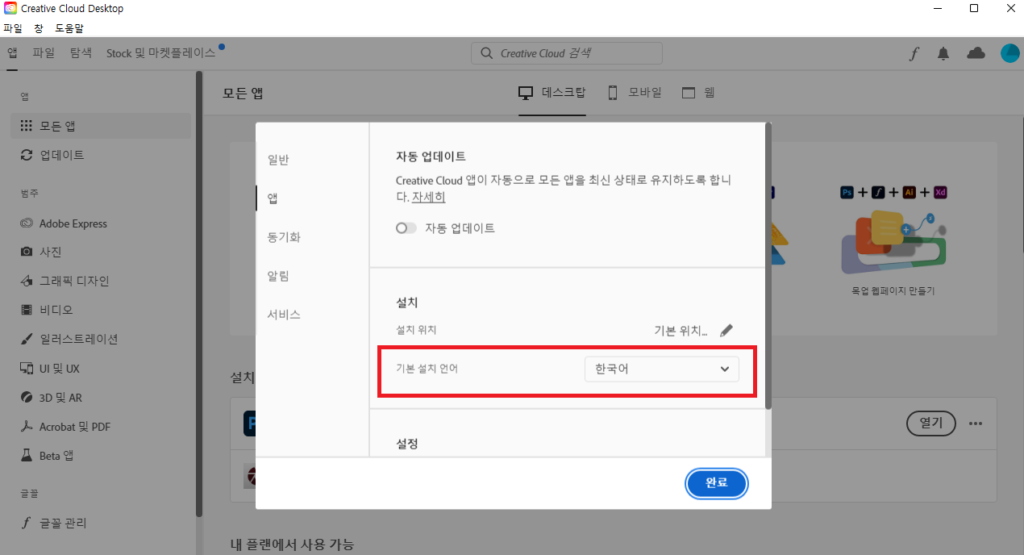Minimize the Creative Cloud Desktop window

pyautogui.click(x=938, y=8)
